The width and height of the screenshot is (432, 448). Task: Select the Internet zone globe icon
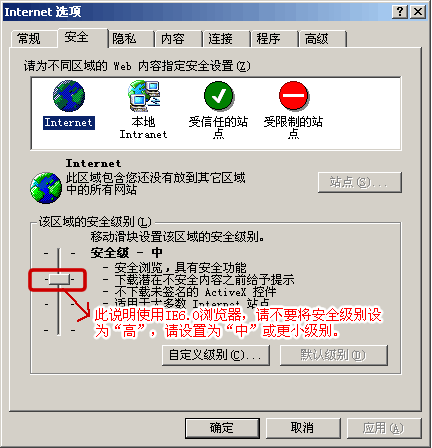[69, 96]
